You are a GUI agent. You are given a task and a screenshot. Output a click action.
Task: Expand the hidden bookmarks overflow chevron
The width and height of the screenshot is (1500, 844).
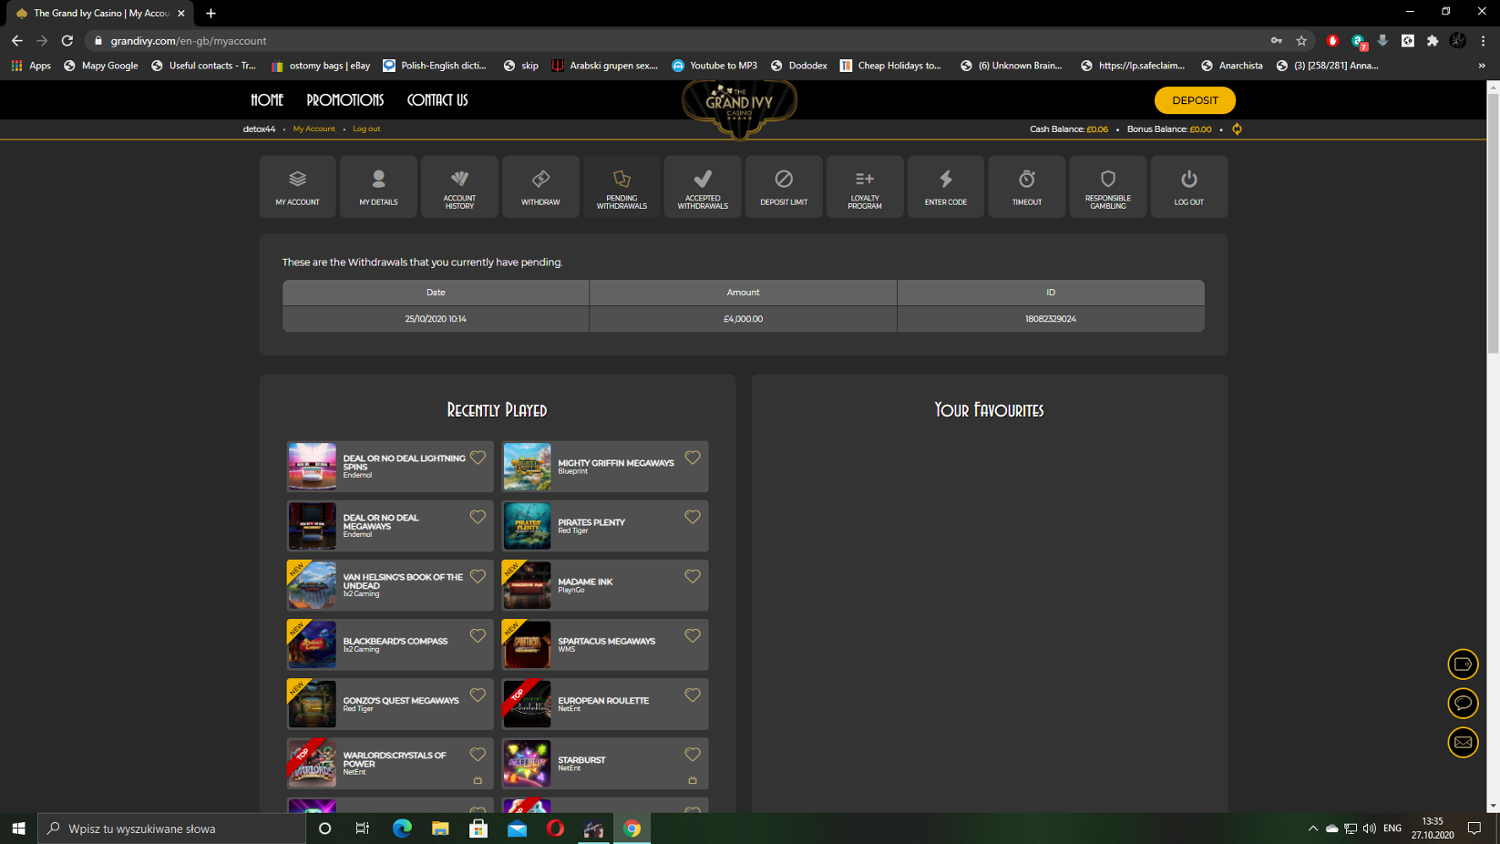(x=1481, y=66)
